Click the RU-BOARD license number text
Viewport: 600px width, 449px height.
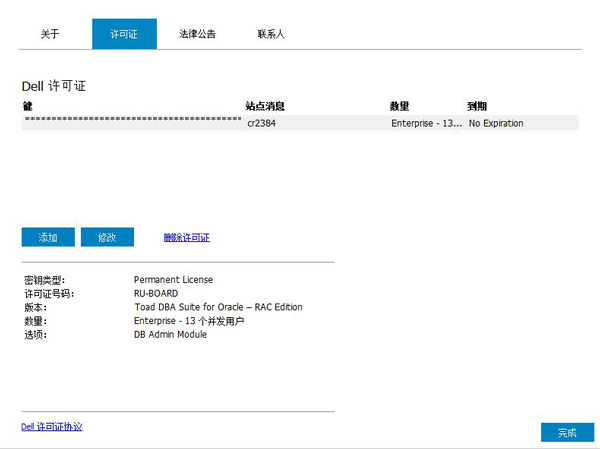tap(155, 294)
